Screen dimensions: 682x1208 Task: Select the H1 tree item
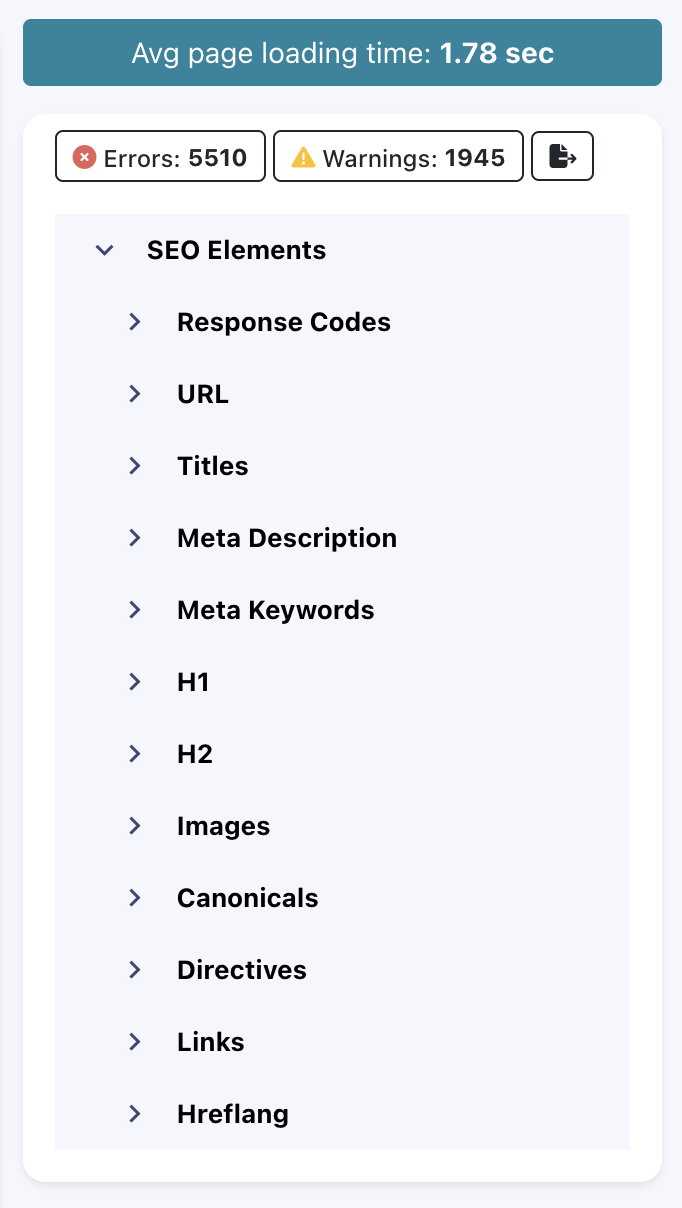coord(193,682)
